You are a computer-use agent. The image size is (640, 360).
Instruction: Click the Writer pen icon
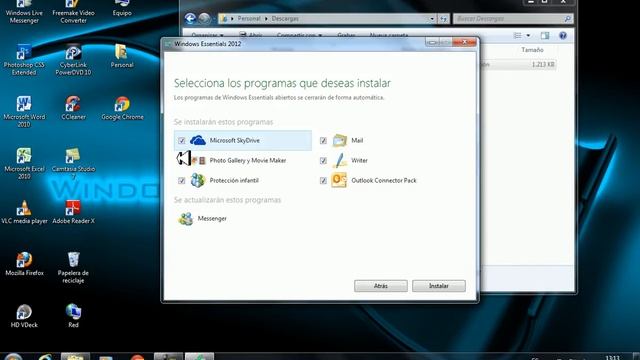tap(339, 160)
